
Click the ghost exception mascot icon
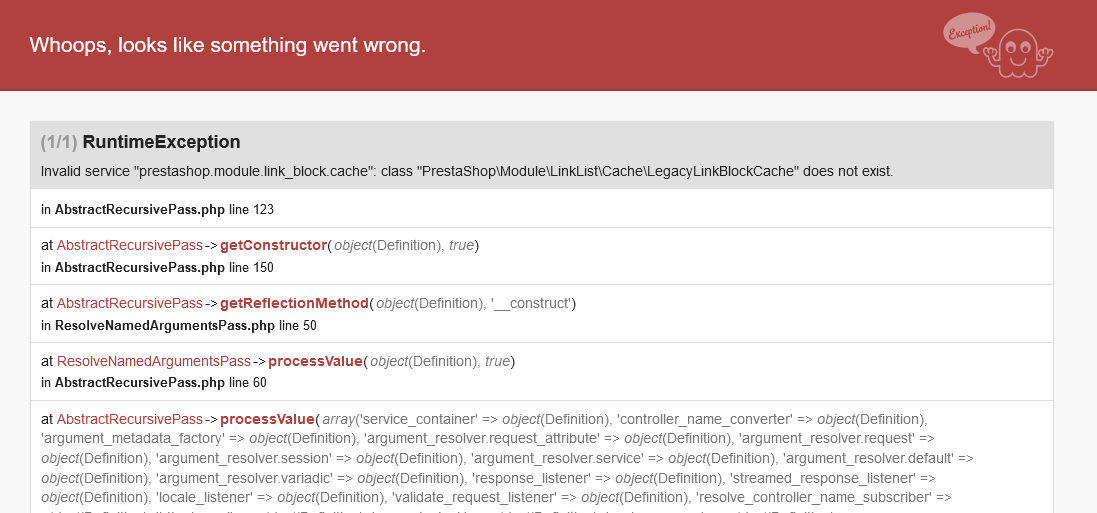tap(1019, 53)
